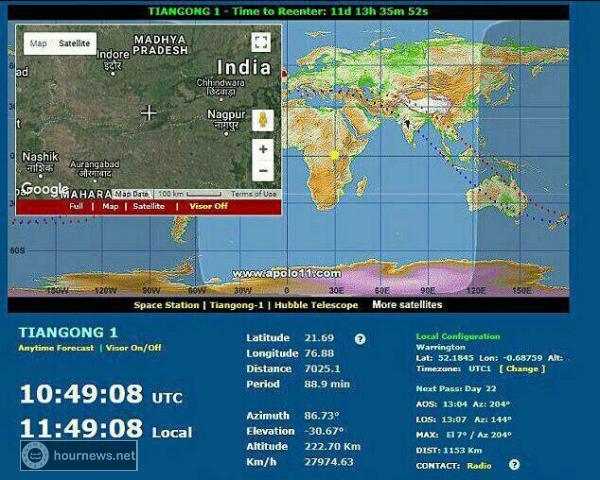600x480 pixels.
Task: Switch Google map to Map view tab
Action: pyautogui.click(x=38, y=43)
